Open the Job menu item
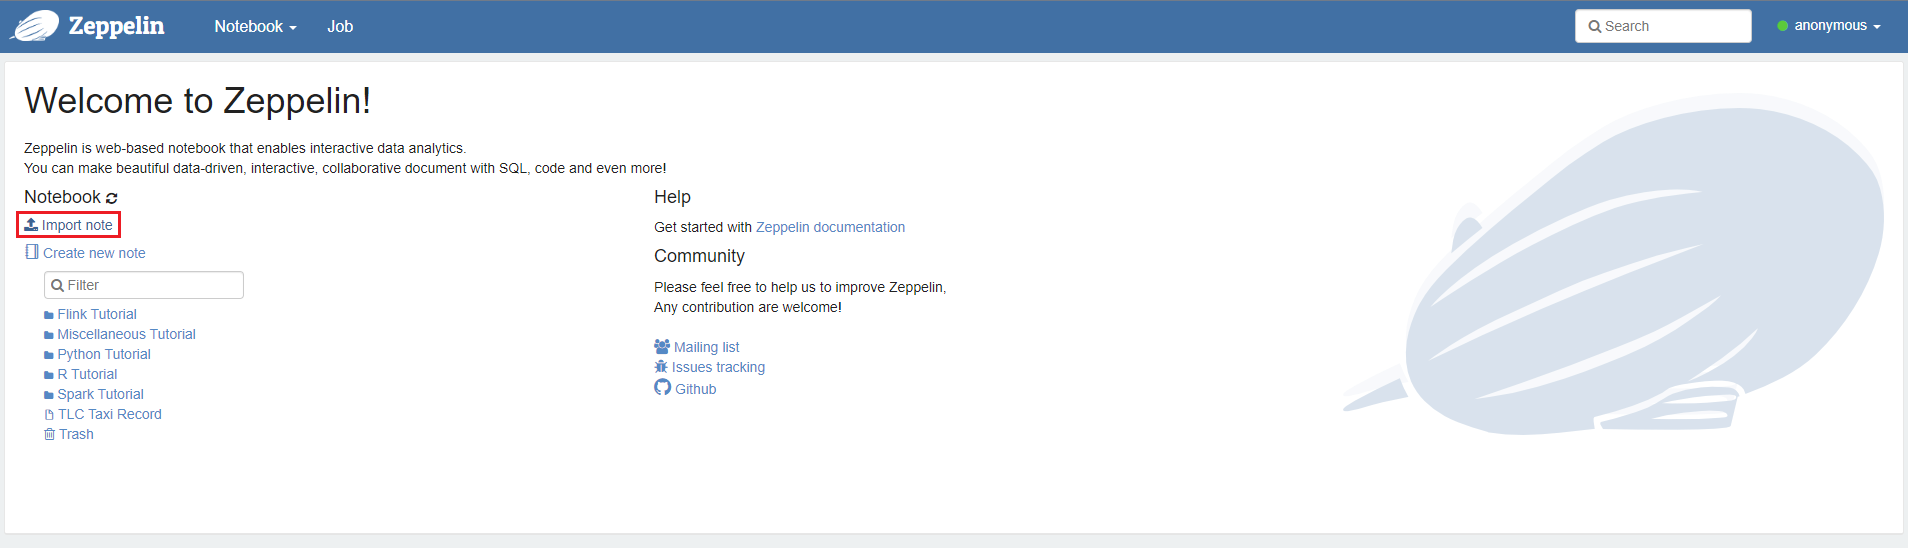 (x=340, y=27)
